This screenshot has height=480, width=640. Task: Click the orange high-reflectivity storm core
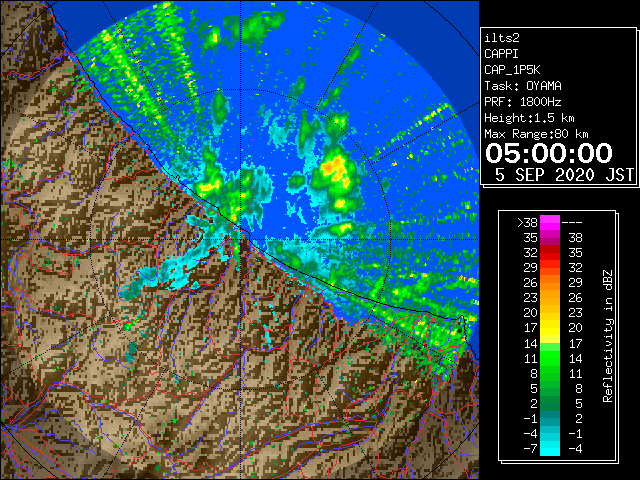(x=334, y=166)
